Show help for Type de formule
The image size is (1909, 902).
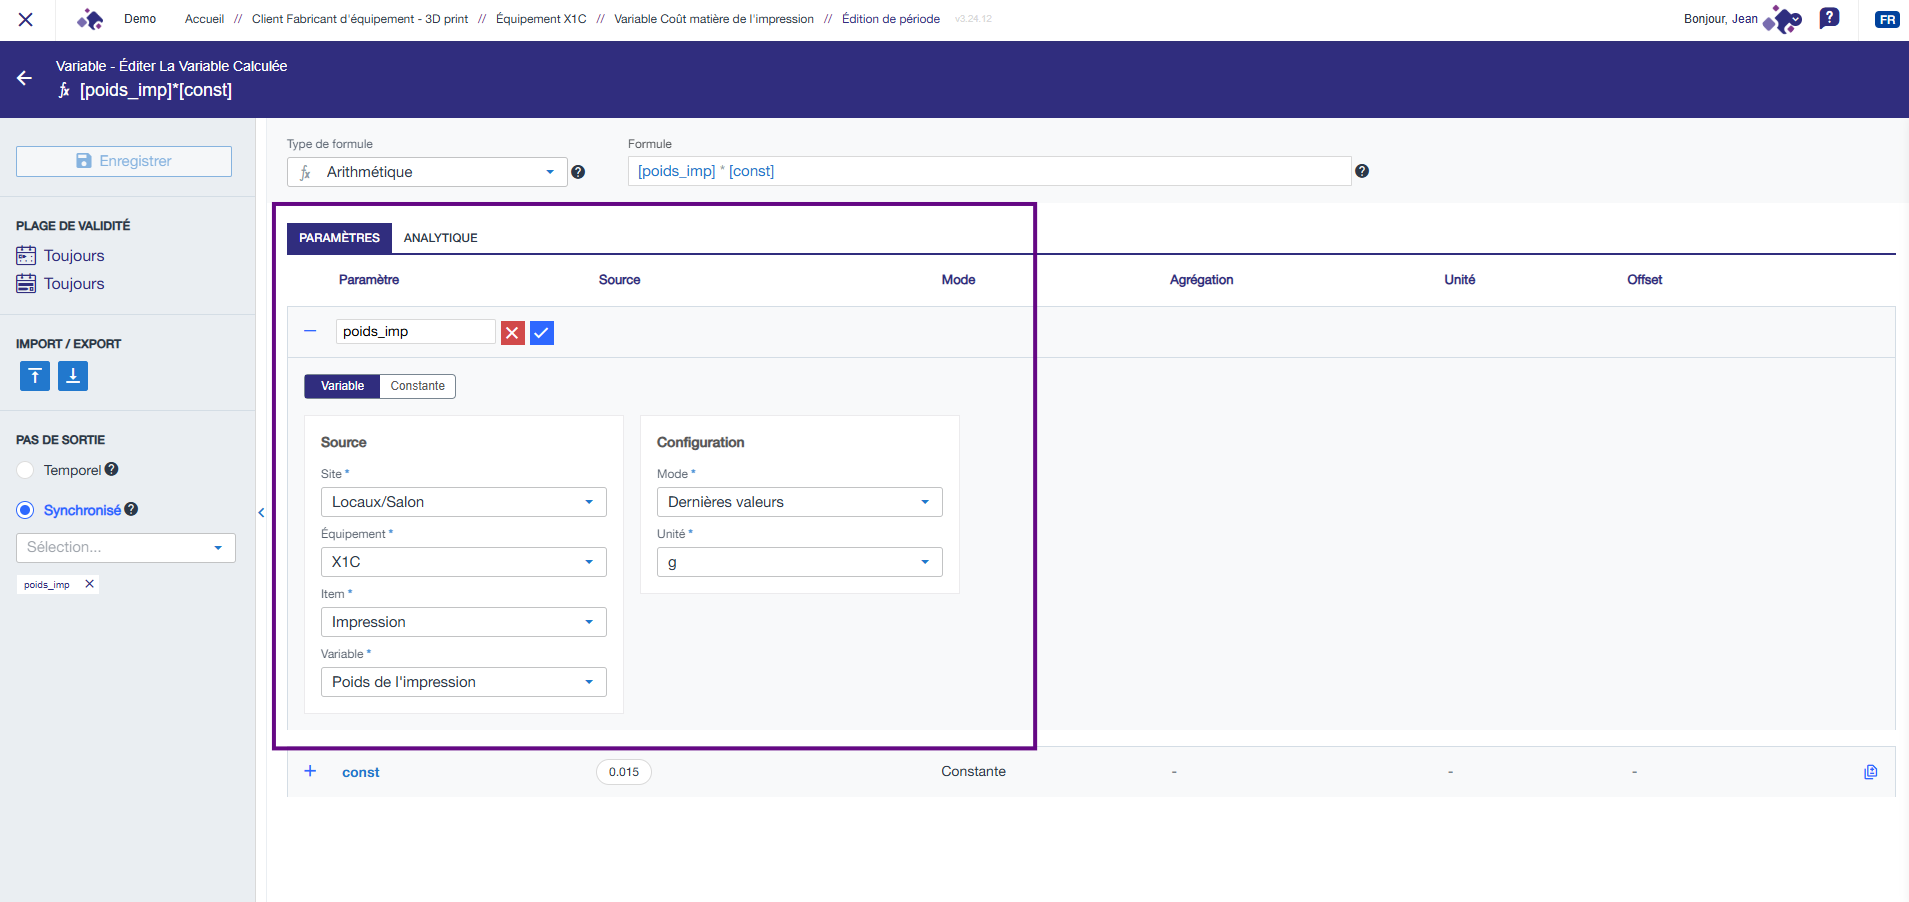[578, 172]
